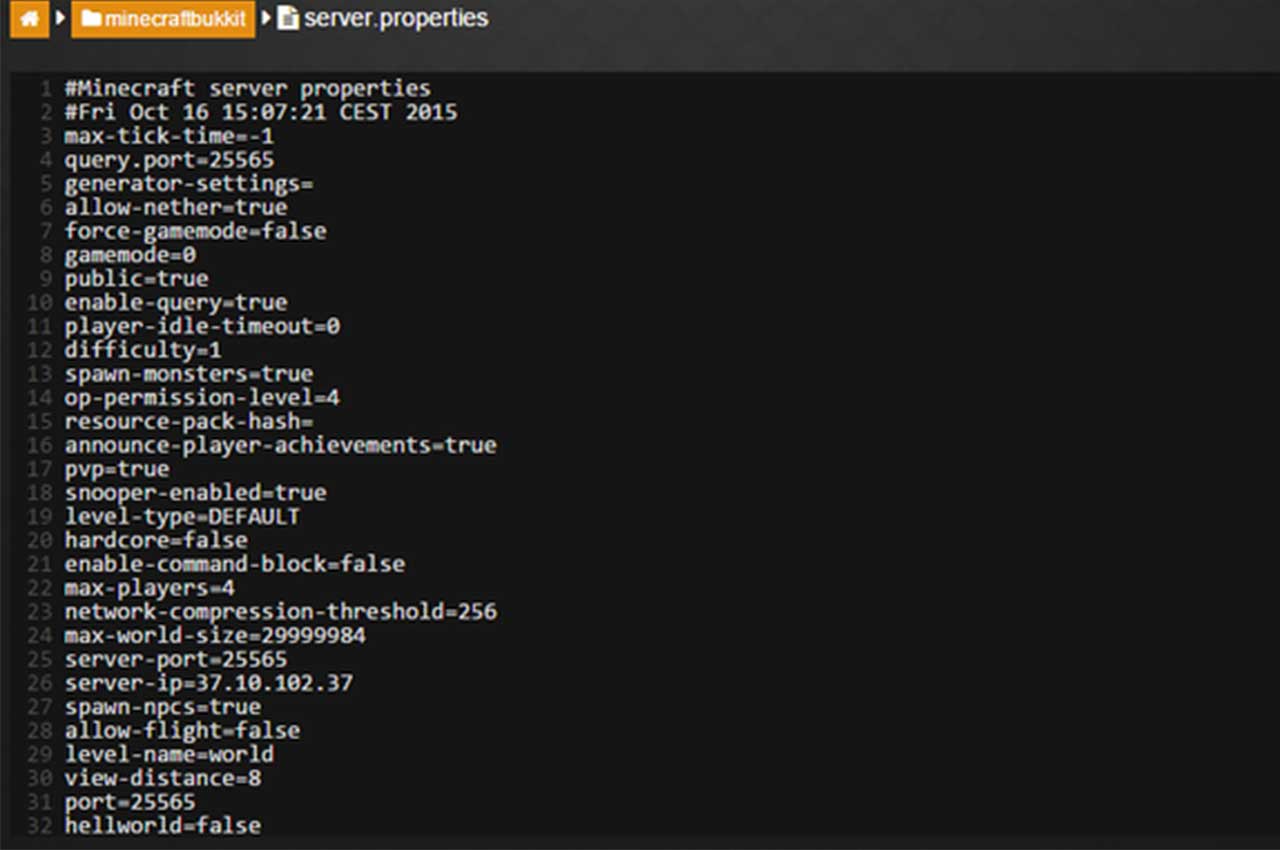
Task: Open the minecraftbukkit folder breadcrumb
Action: tap(163, 19)
